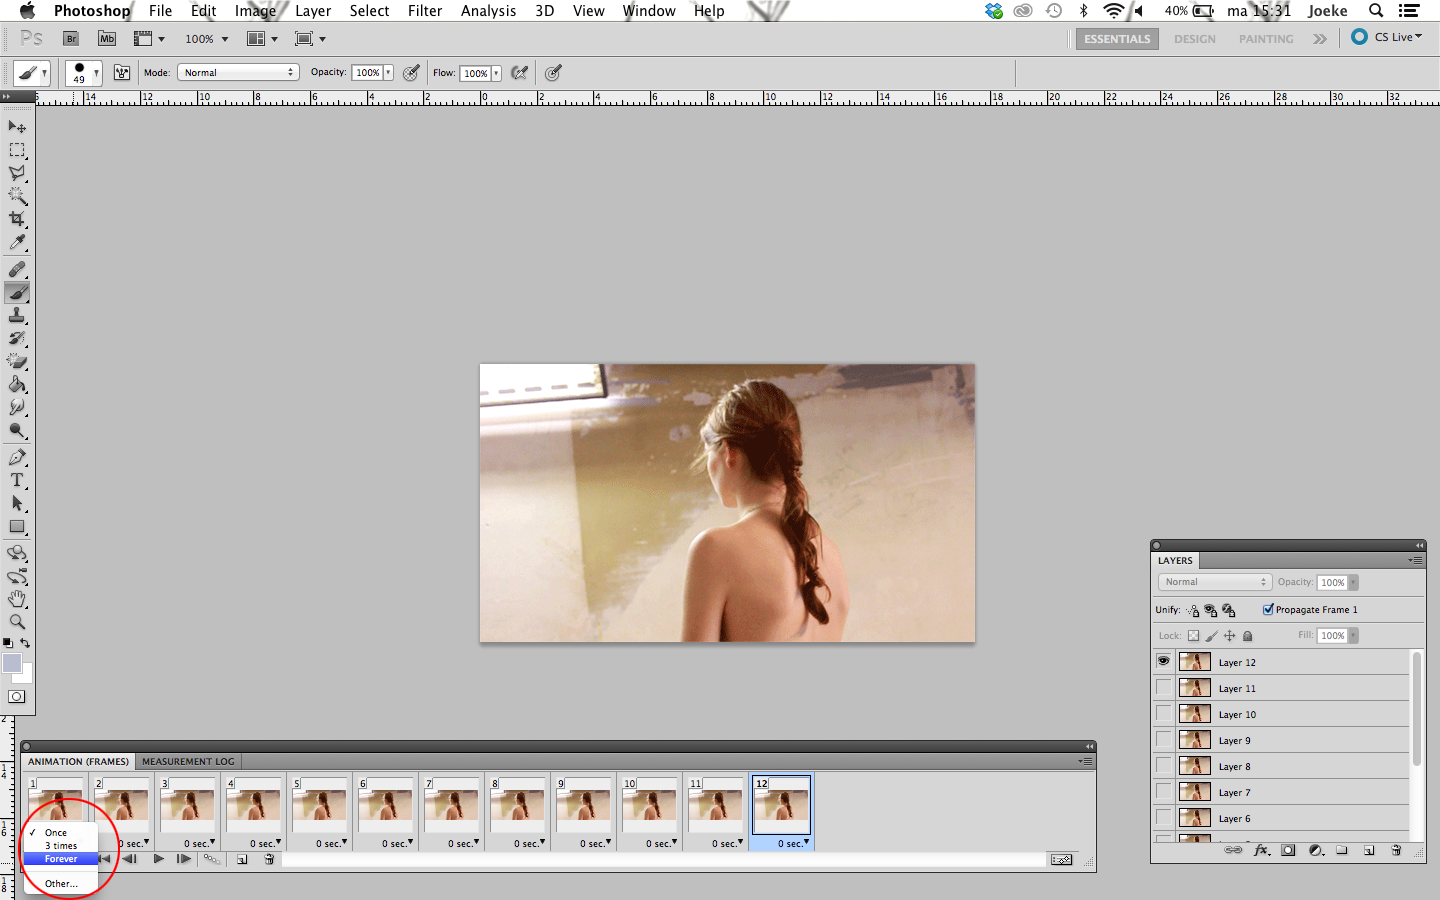The height and width of the screenshot is (900, 1440).
Task: Select the Crop tool
Action: [x=17, y=219]
